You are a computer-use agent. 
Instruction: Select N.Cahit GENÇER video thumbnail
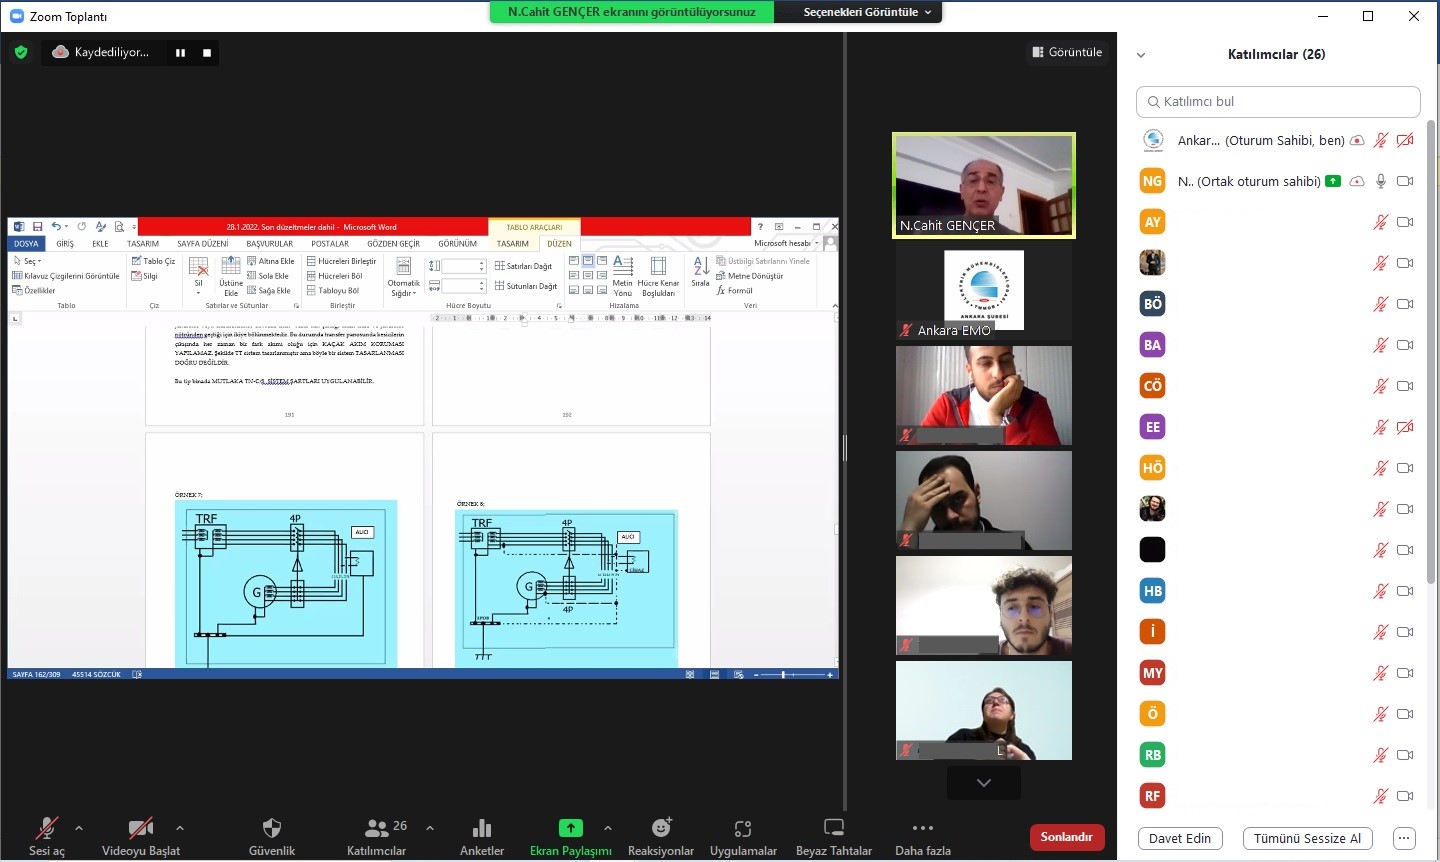[984, 186]
